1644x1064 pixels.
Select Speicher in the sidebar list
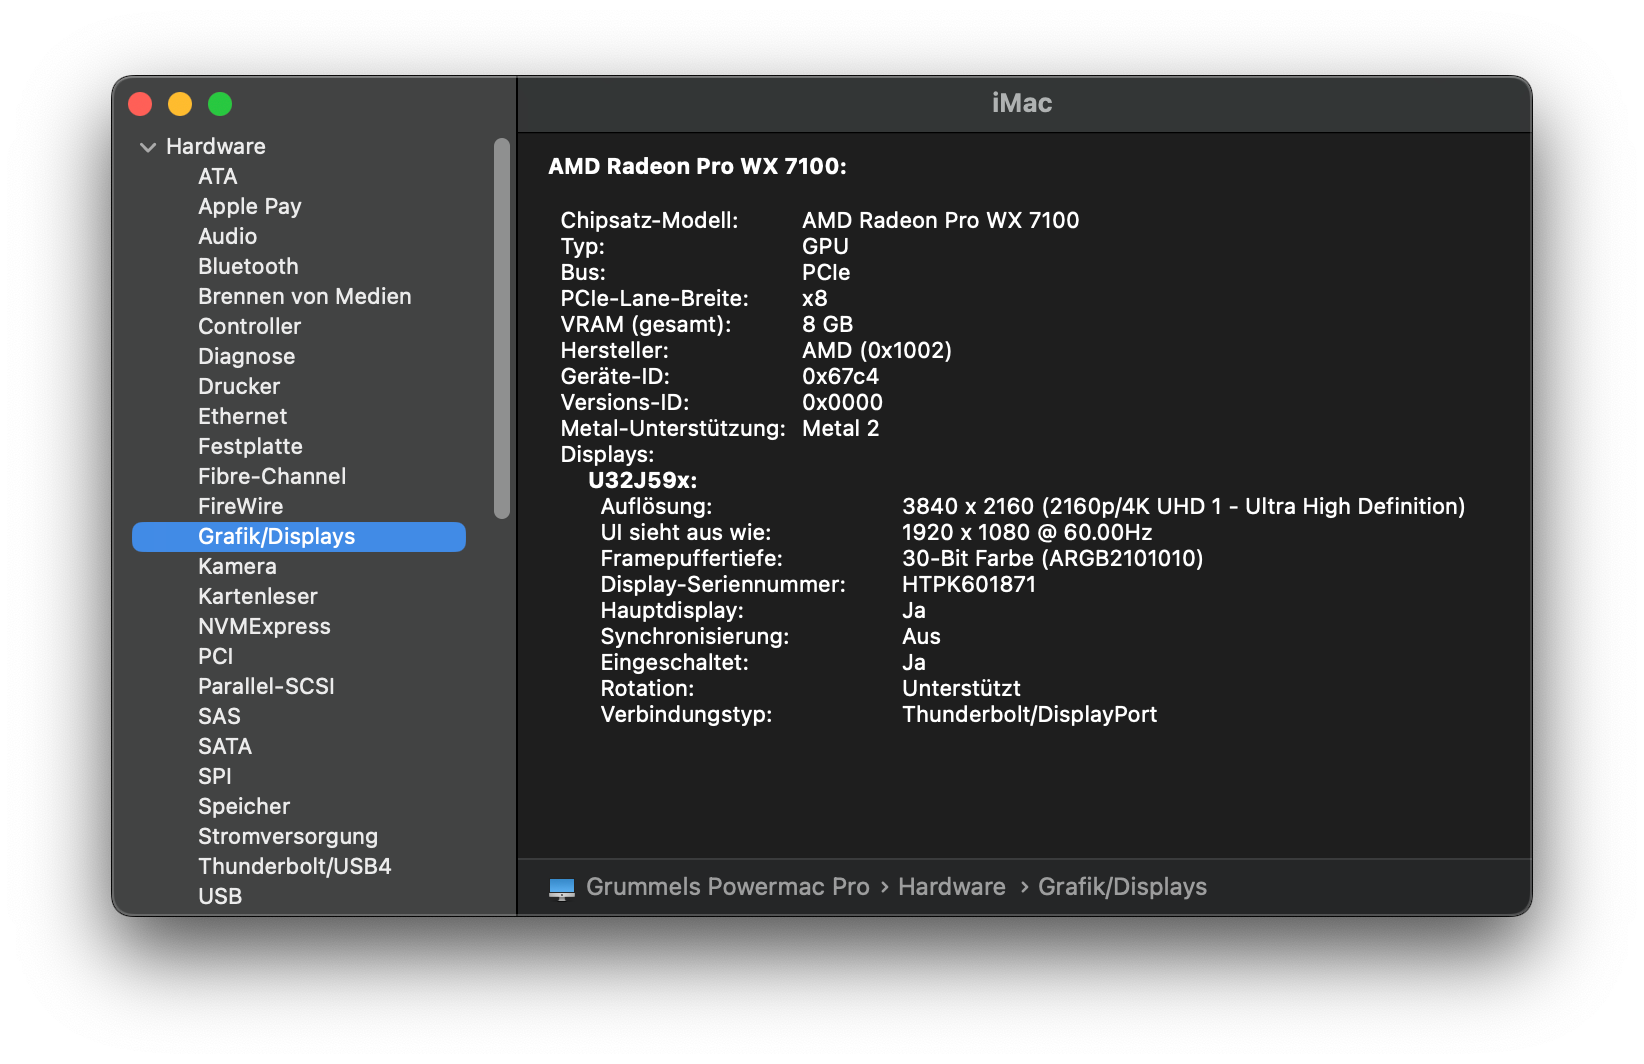pyautogui.click(x=244, y=807)
